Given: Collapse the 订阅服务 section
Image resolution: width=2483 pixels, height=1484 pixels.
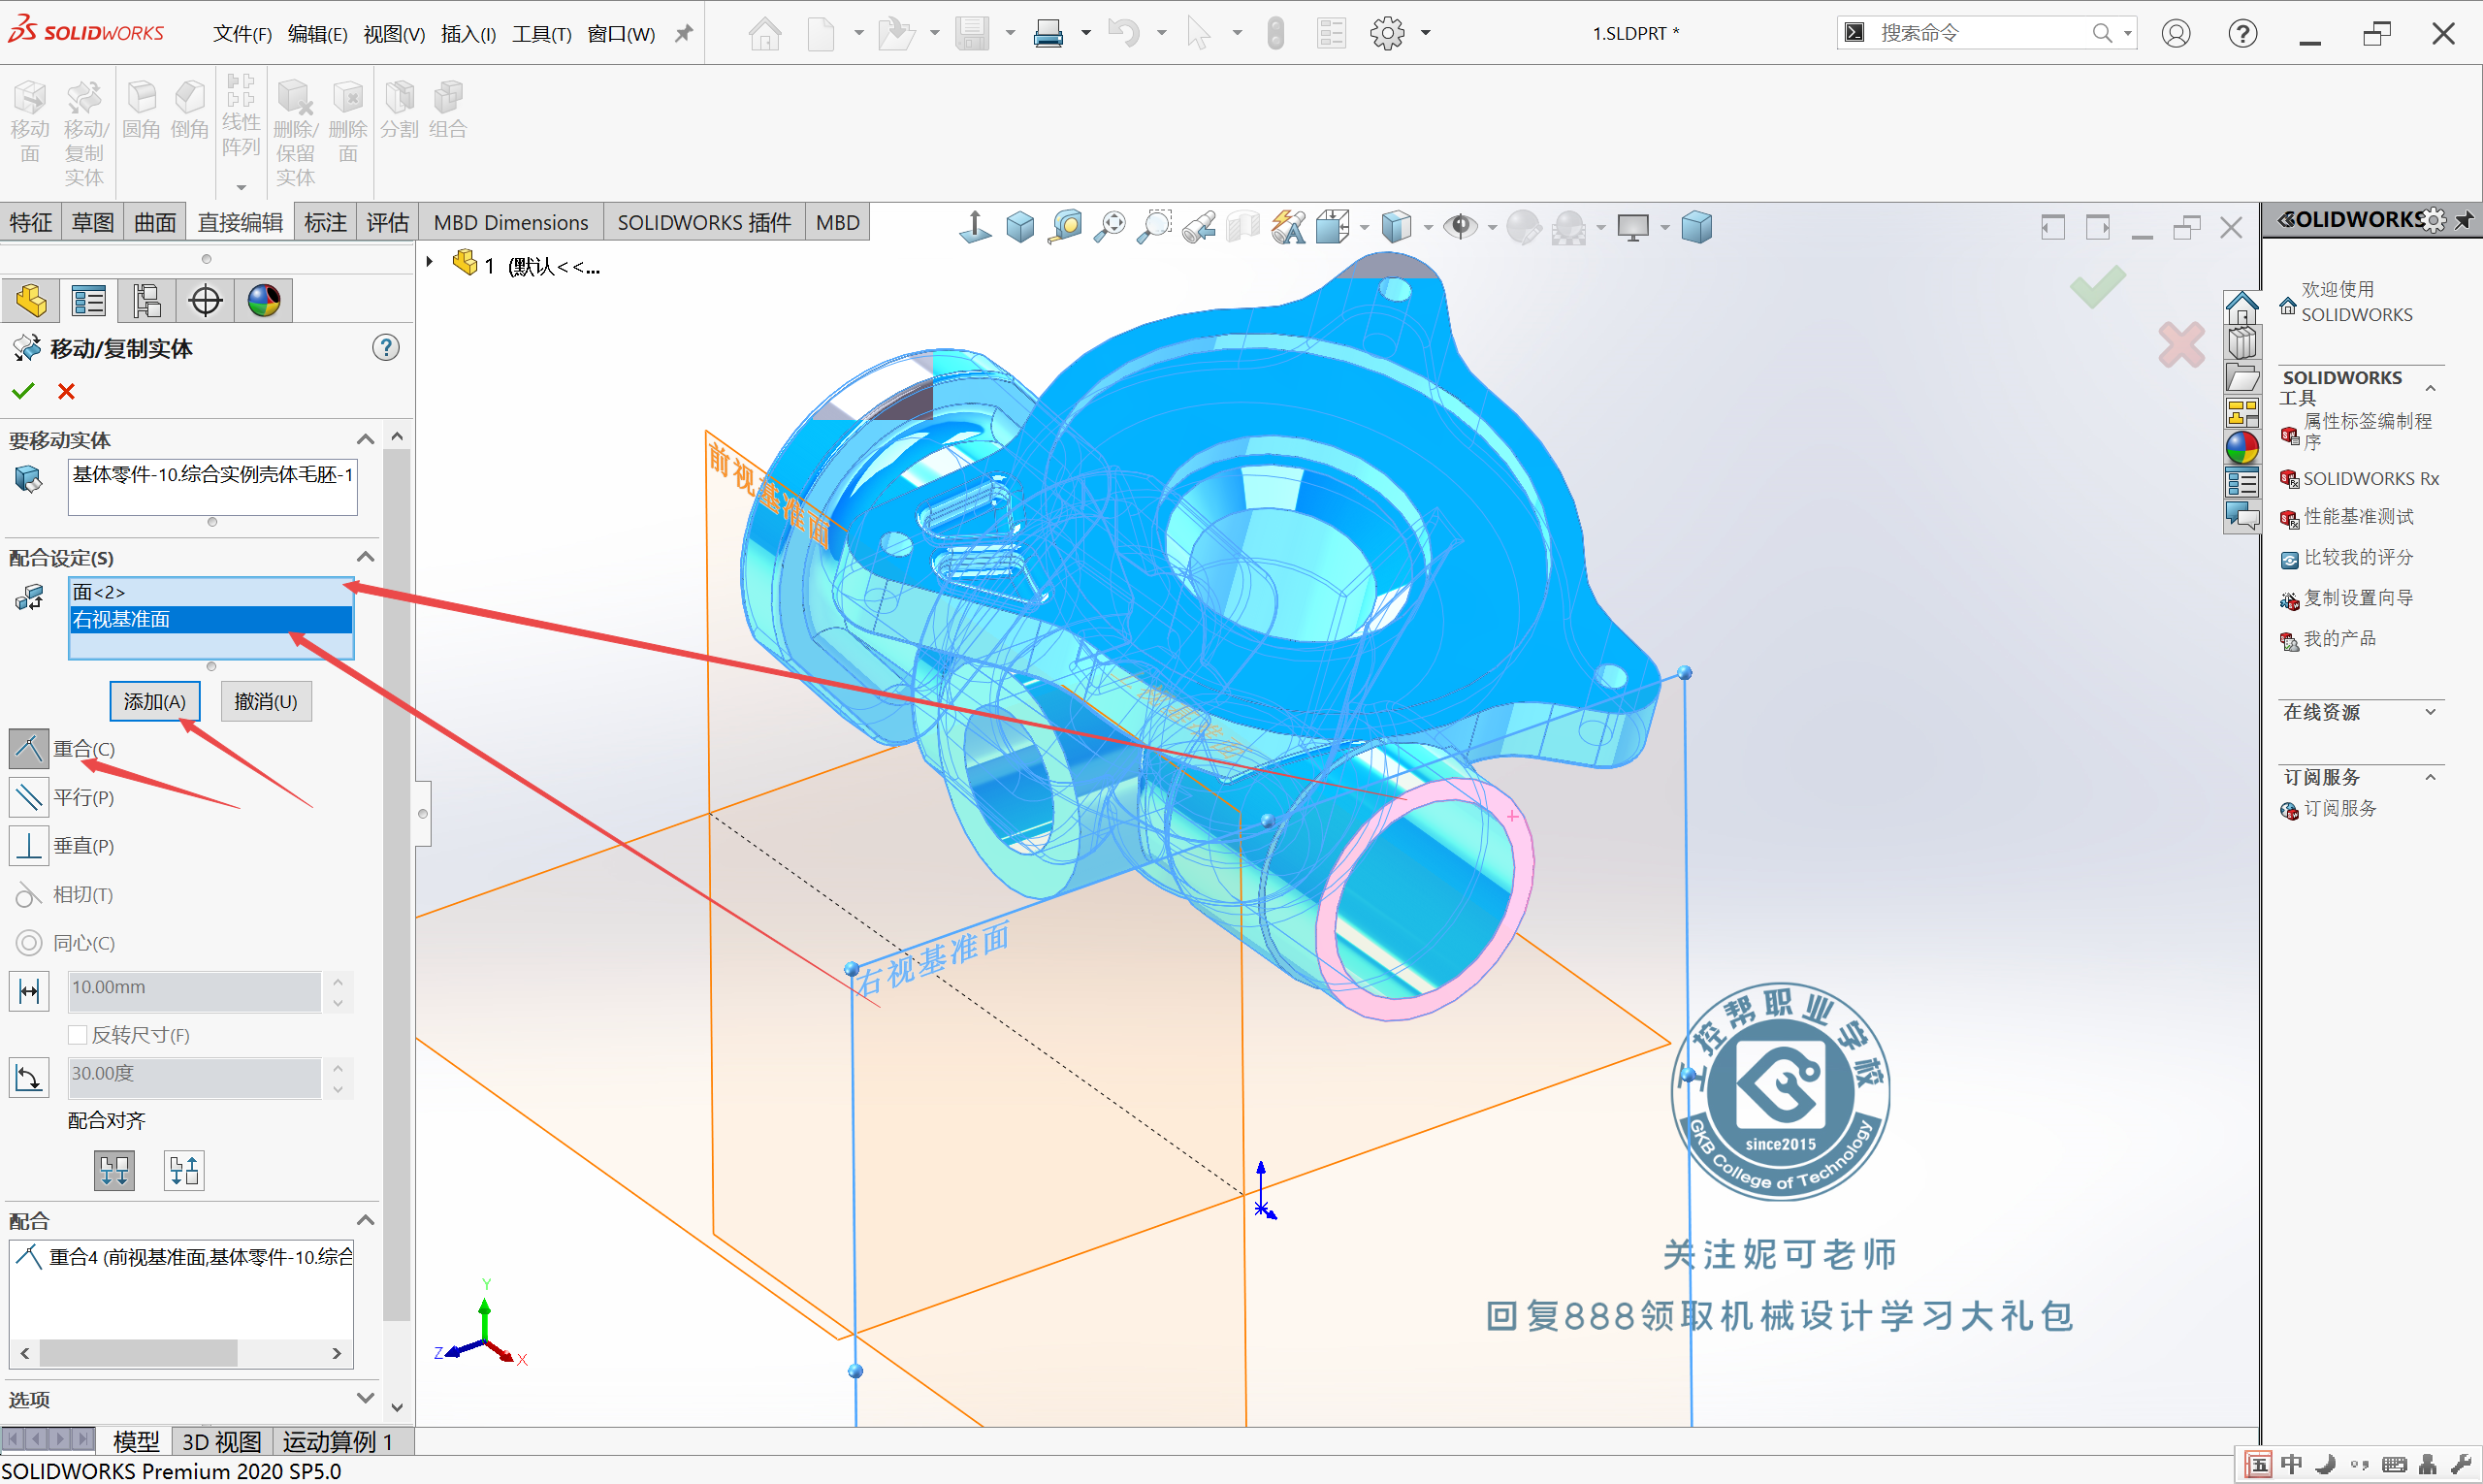Looking at the screenshot, I should 2430,777.
